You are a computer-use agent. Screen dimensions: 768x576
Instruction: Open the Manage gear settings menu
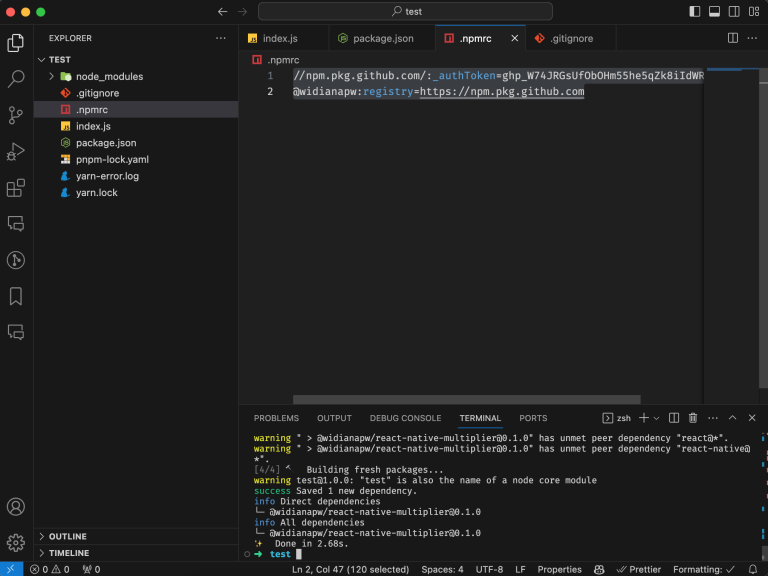click(16, 543)
